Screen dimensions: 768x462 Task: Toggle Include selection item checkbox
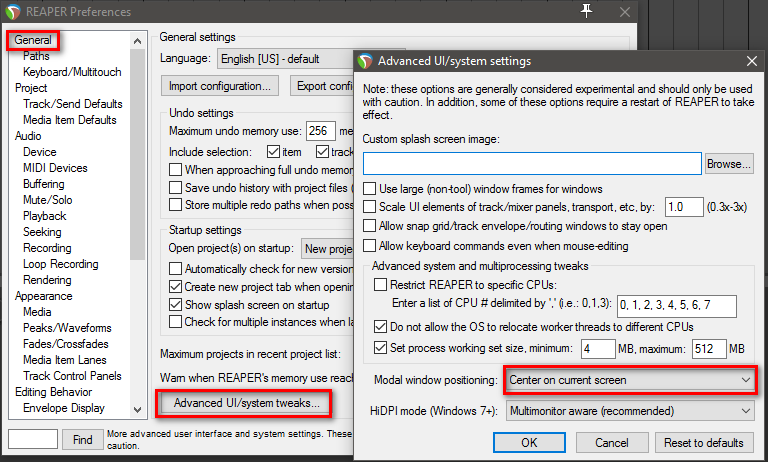[x=273, y=152]
